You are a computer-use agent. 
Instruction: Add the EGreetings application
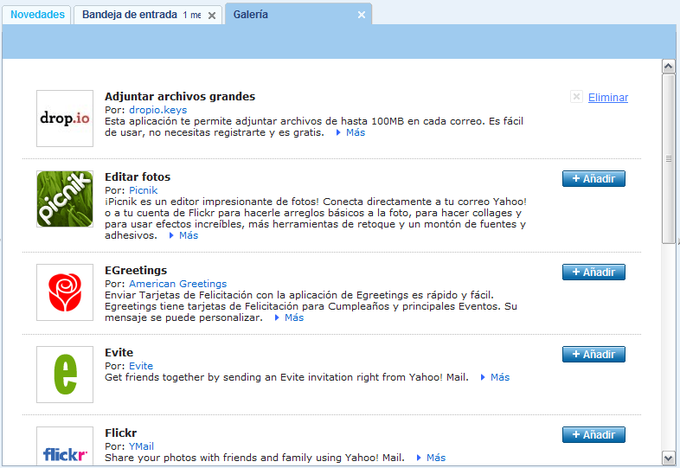coord(594,272)
